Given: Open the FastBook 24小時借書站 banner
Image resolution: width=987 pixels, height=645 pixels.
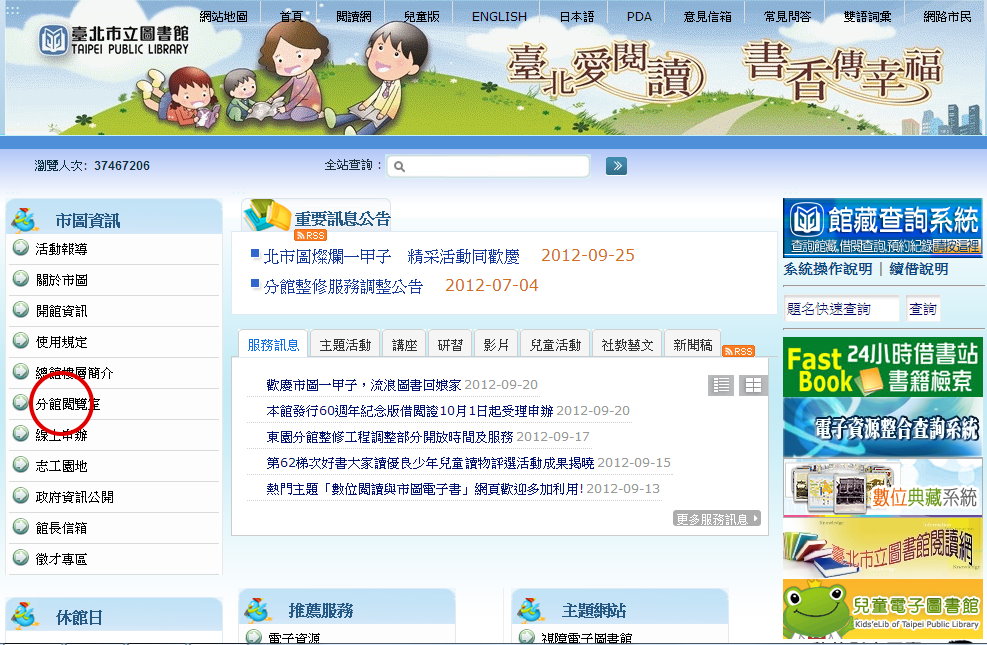Looking at the screenshot, I should 882,368.
